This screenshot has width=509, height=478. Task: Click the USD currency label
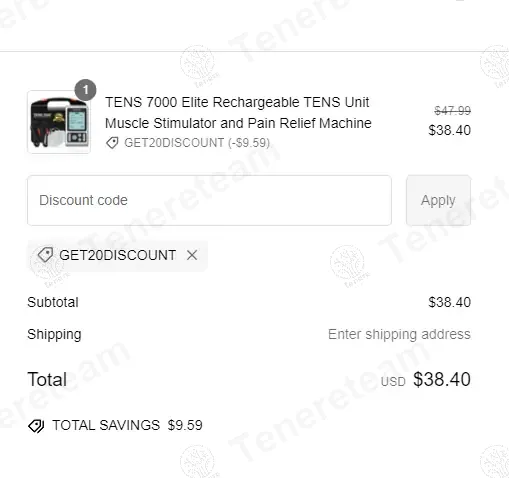[x=393, y=382]
